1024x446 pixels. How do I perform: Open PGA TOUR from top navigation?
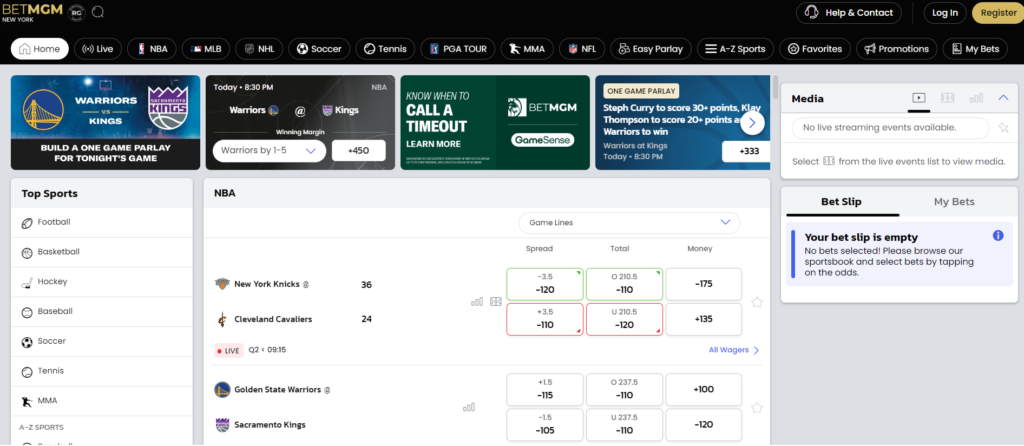(x=458, y=49)
